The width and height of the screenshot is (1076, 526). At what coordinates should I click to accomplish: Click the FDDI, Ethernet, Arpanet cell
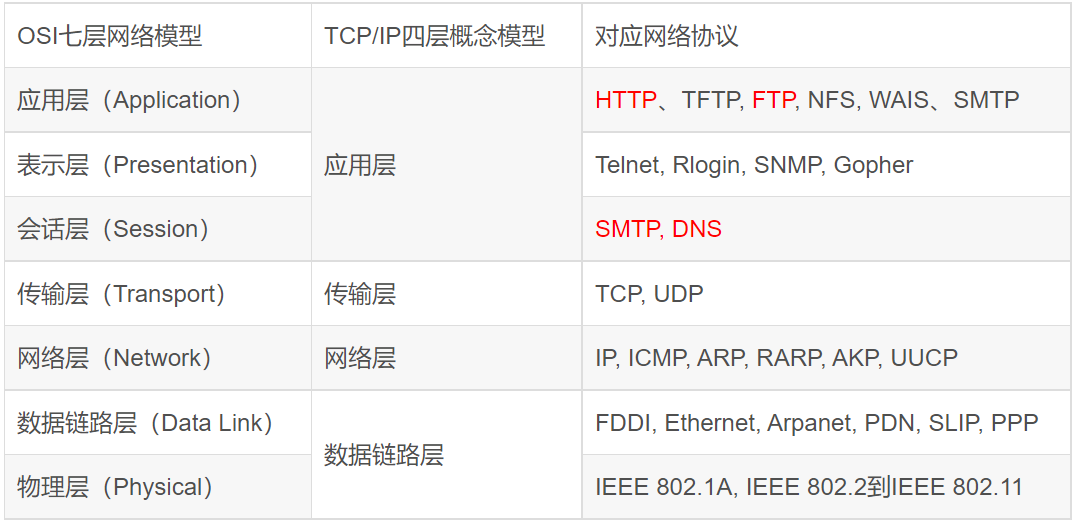click(x=827, y=422)
